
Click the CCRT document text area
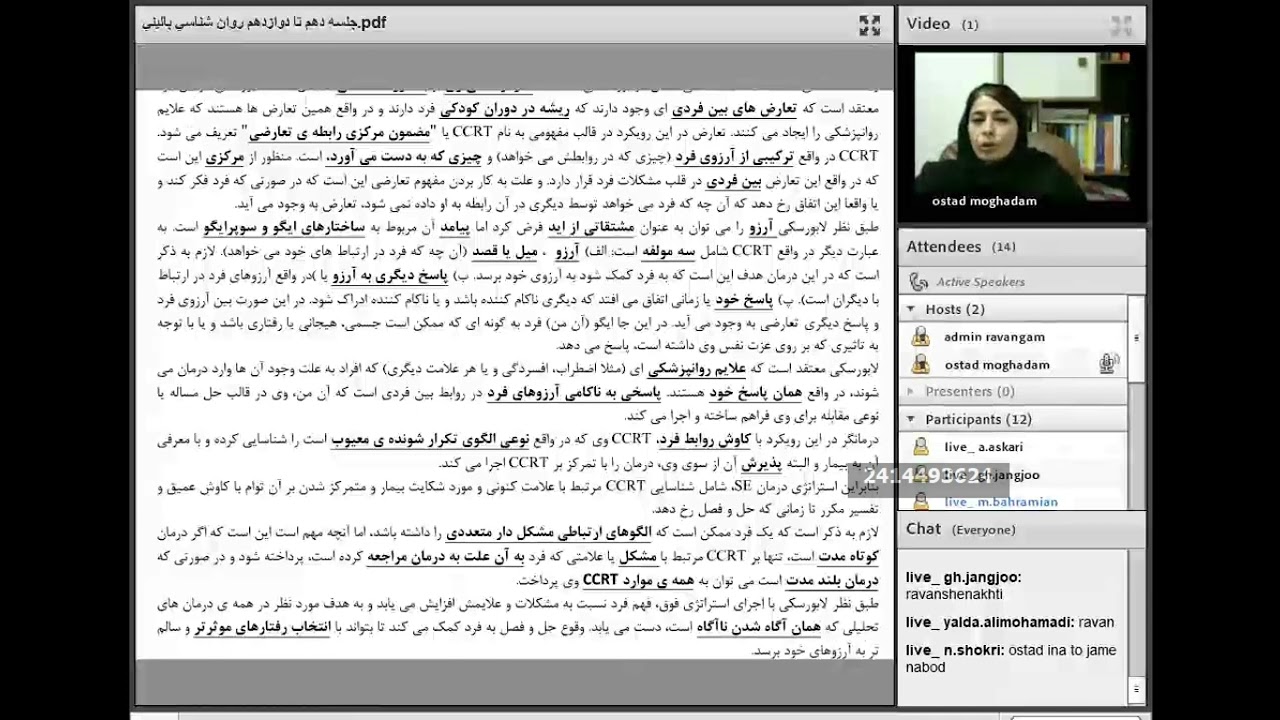514,375
